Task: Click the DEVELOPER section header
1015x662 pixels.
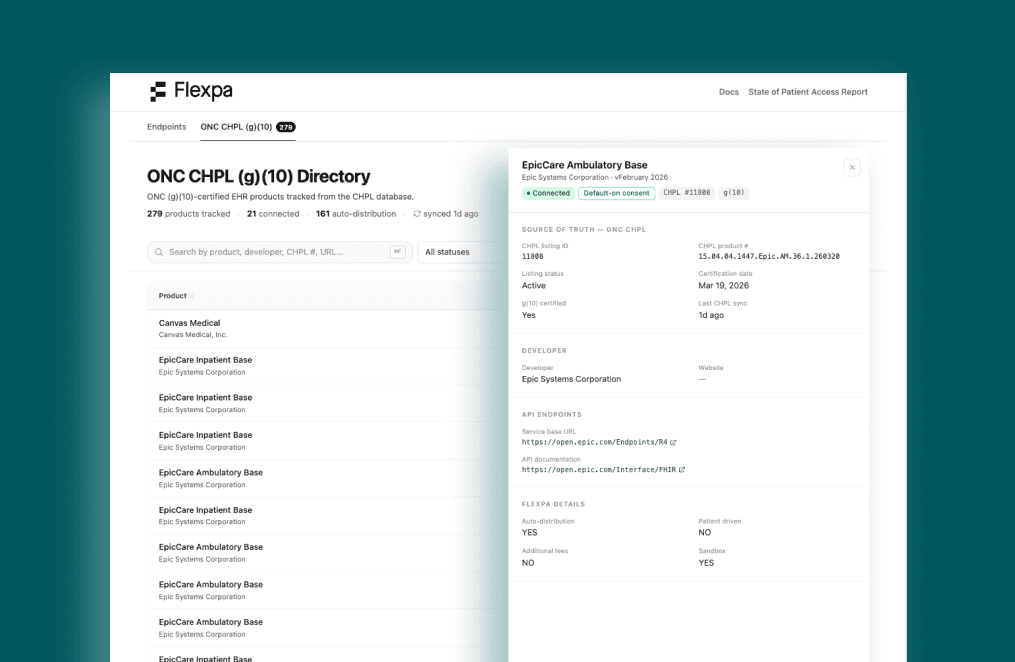Action: point(544,351)
